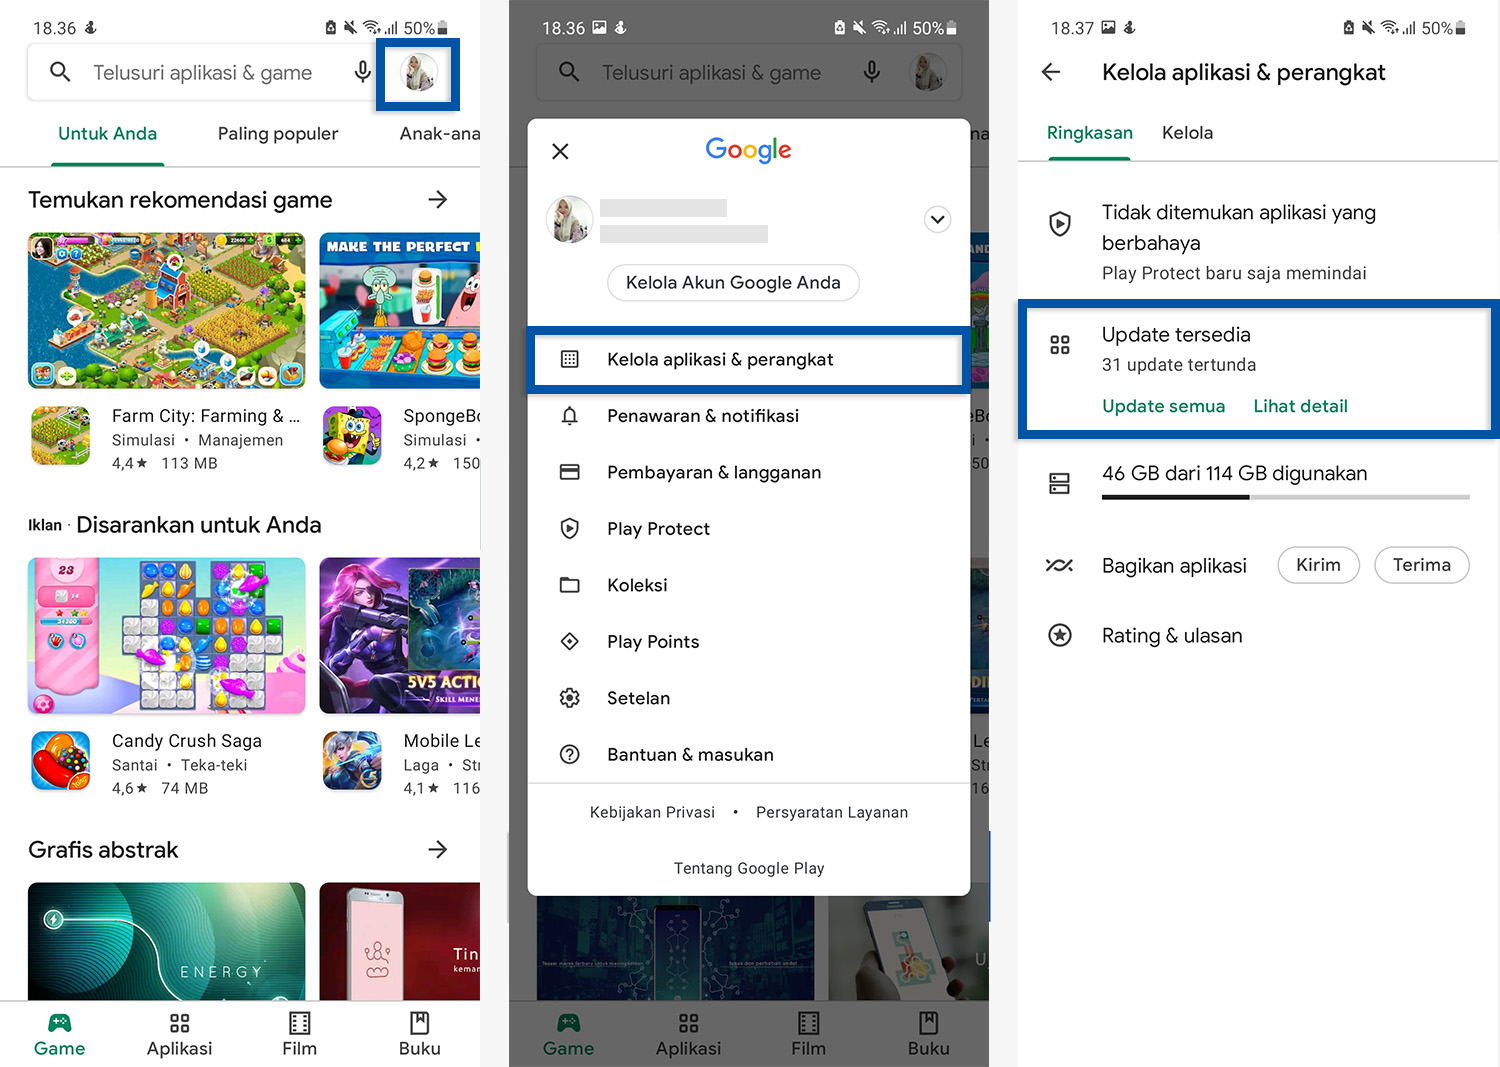Select the Play Protect shield icon

570,528
